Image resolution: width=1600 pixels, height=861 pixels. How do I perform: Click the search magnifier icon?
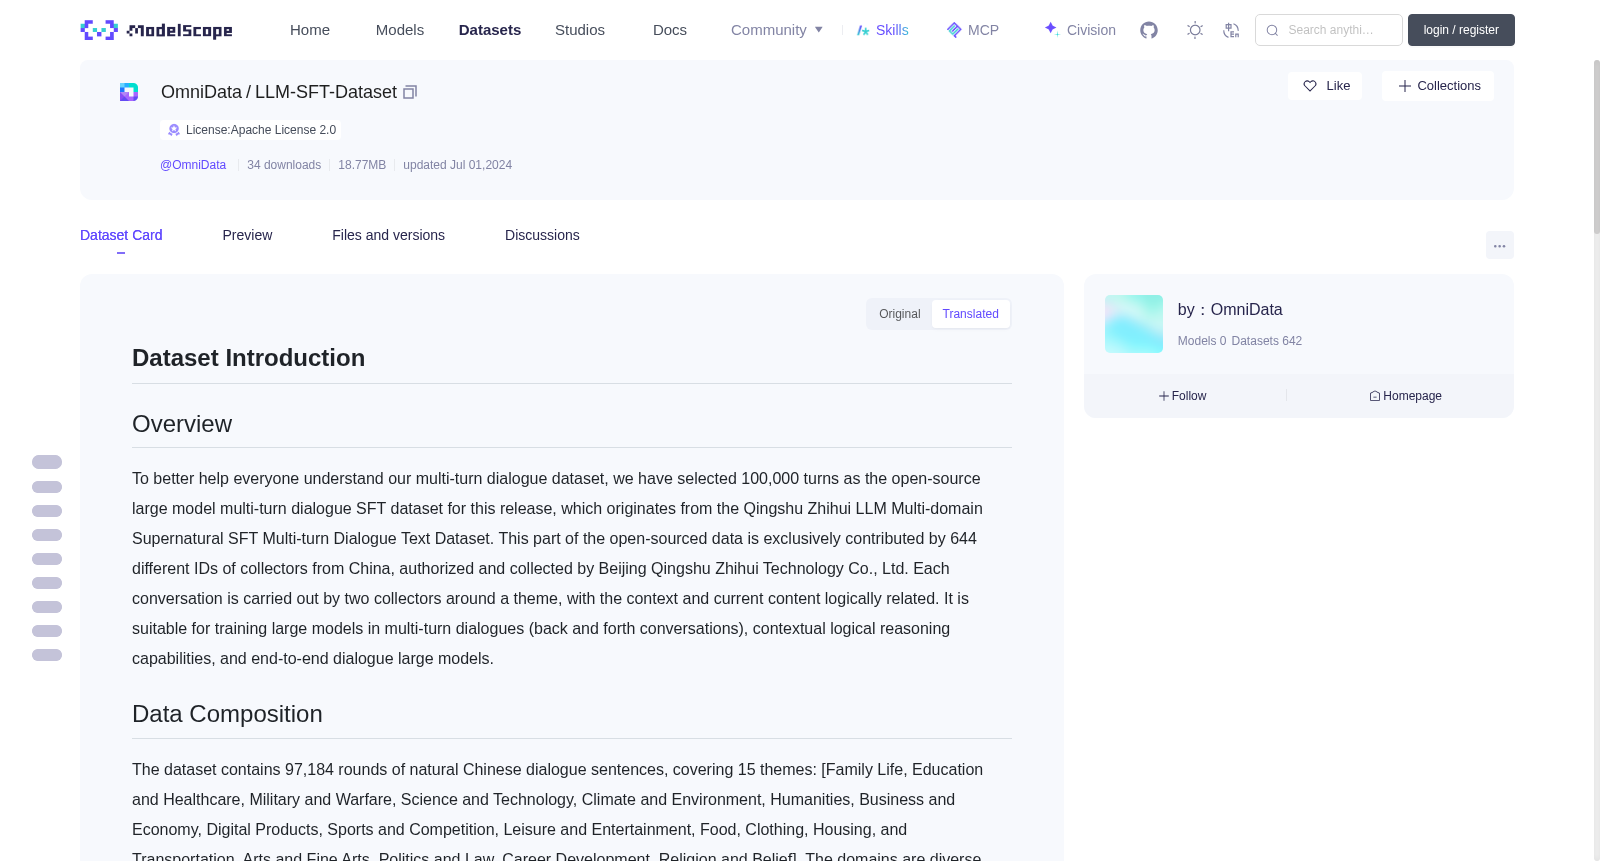1272,30
